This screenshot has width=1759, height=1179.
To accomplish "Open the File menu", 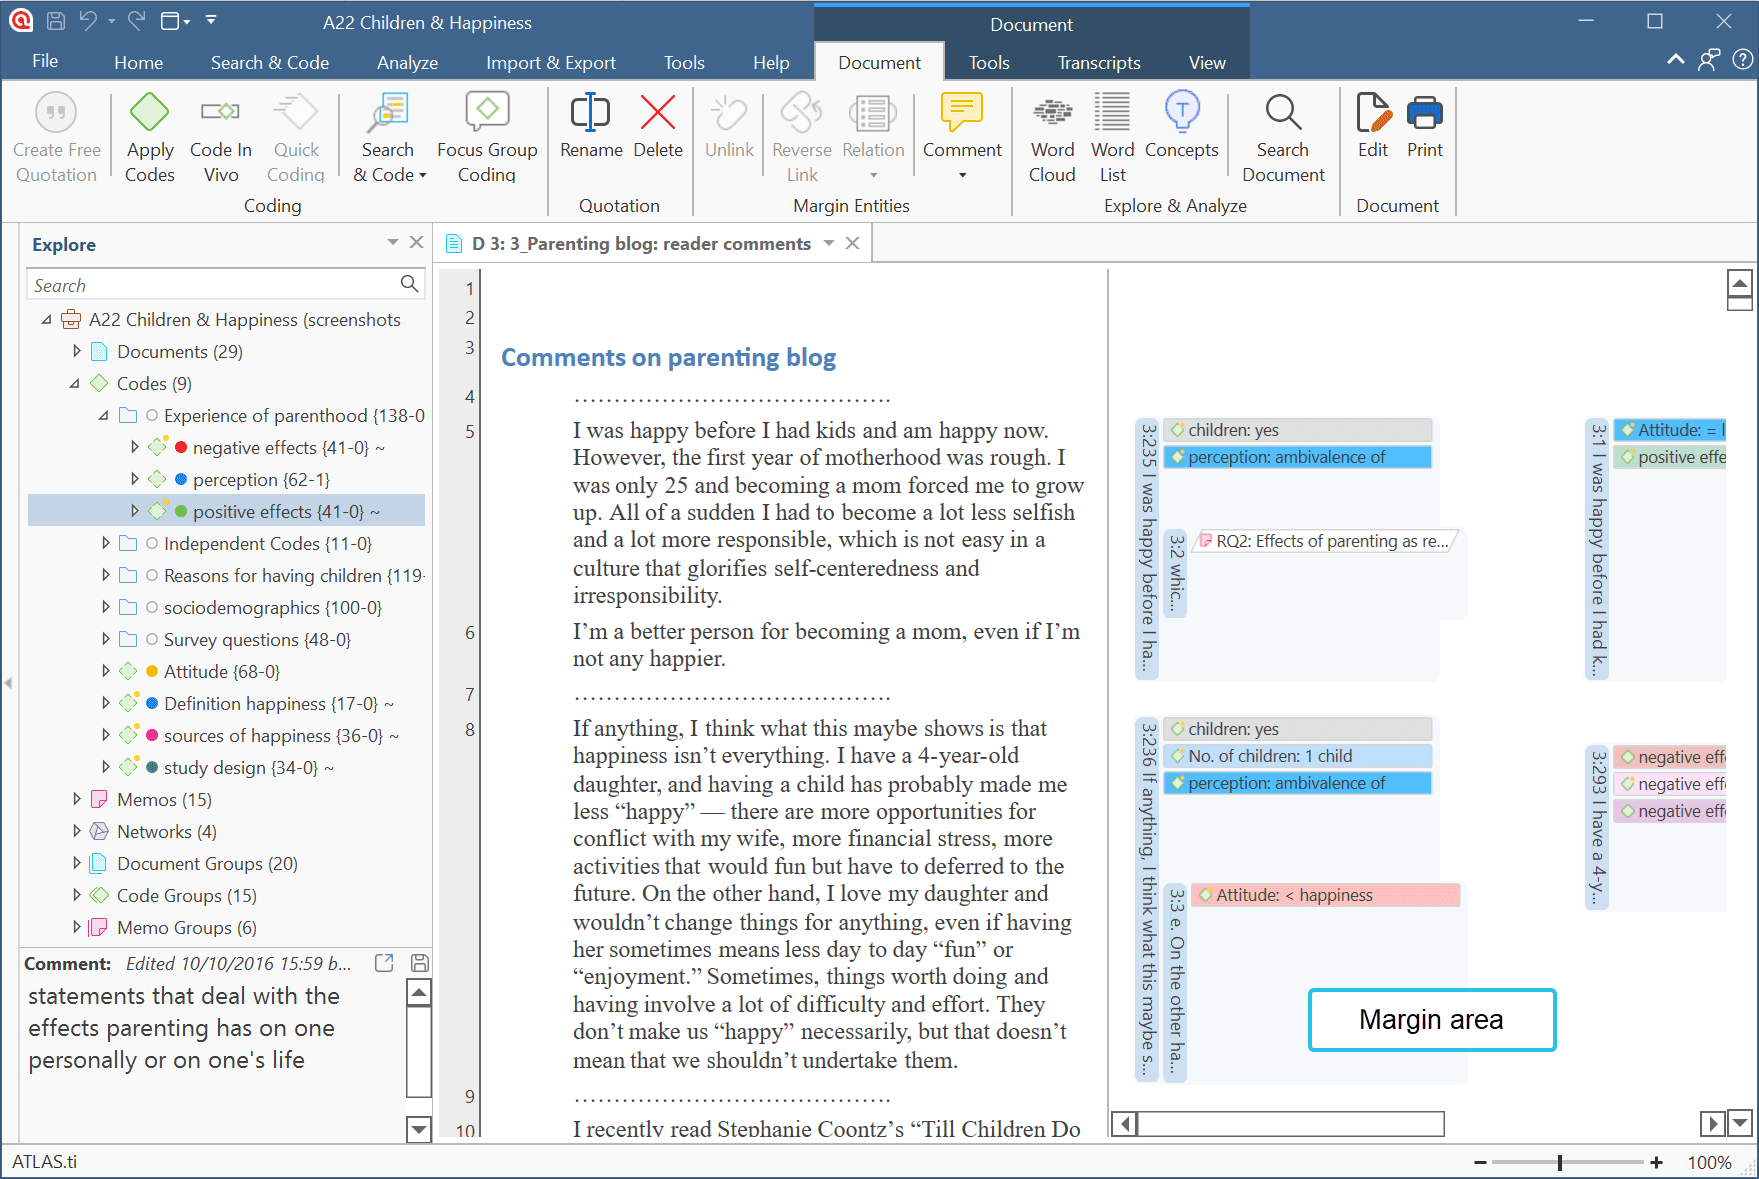I will click(45, 61).
